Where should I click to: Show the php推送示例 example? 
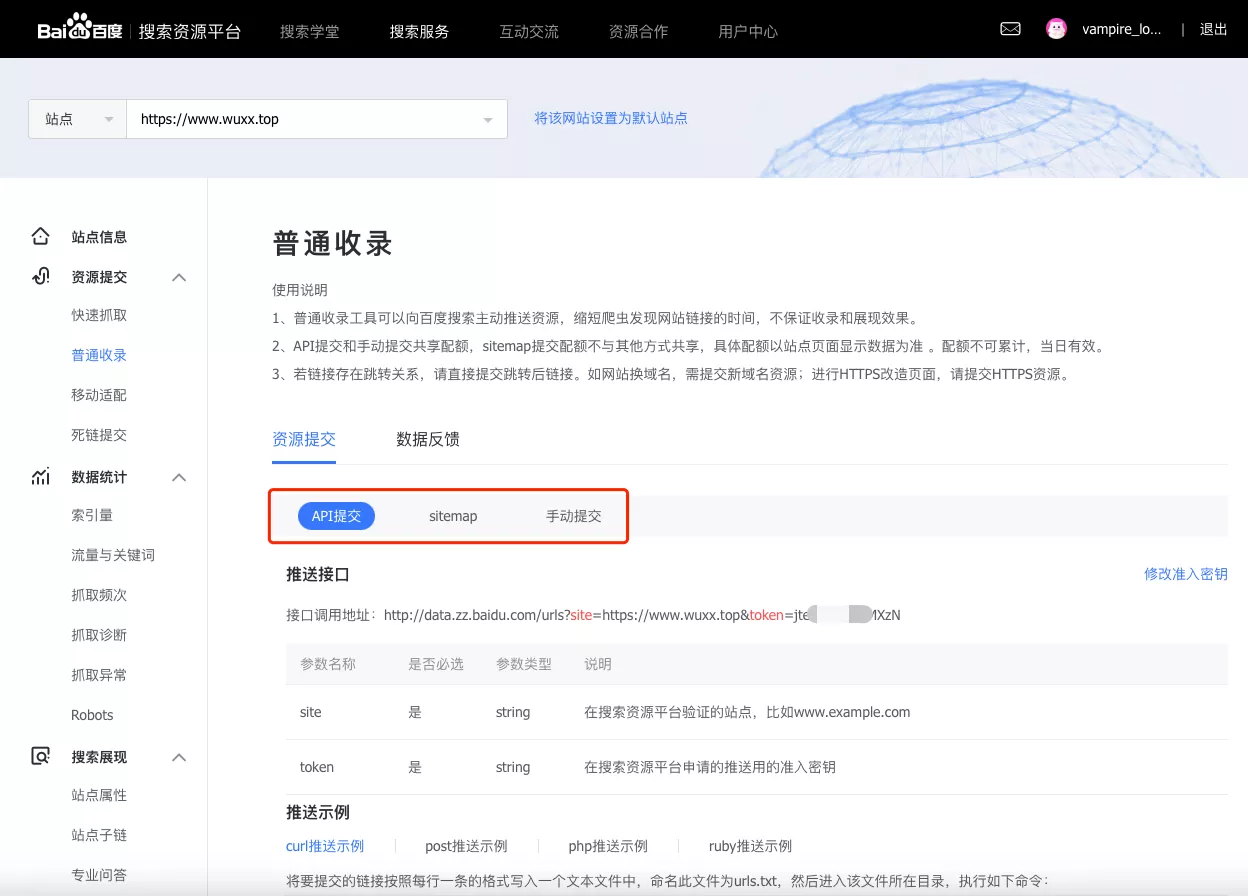pos(608,846)
